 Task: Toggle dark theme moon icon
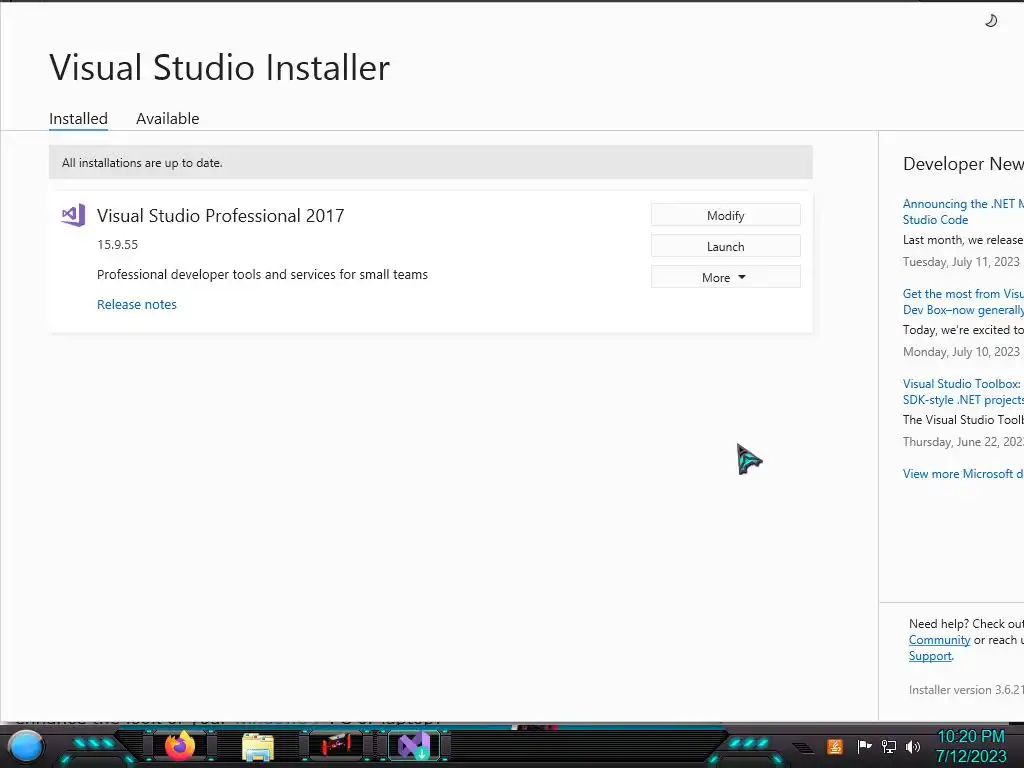pyautogui.click(x=991, y=21)
